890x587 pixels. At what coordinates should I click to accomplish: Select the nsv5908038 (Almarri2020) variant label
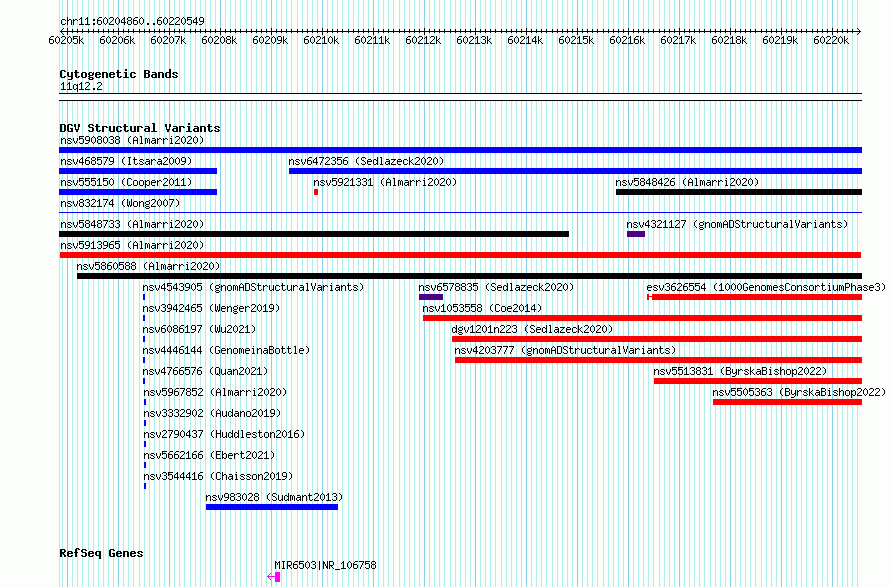(x=132, y=140)
